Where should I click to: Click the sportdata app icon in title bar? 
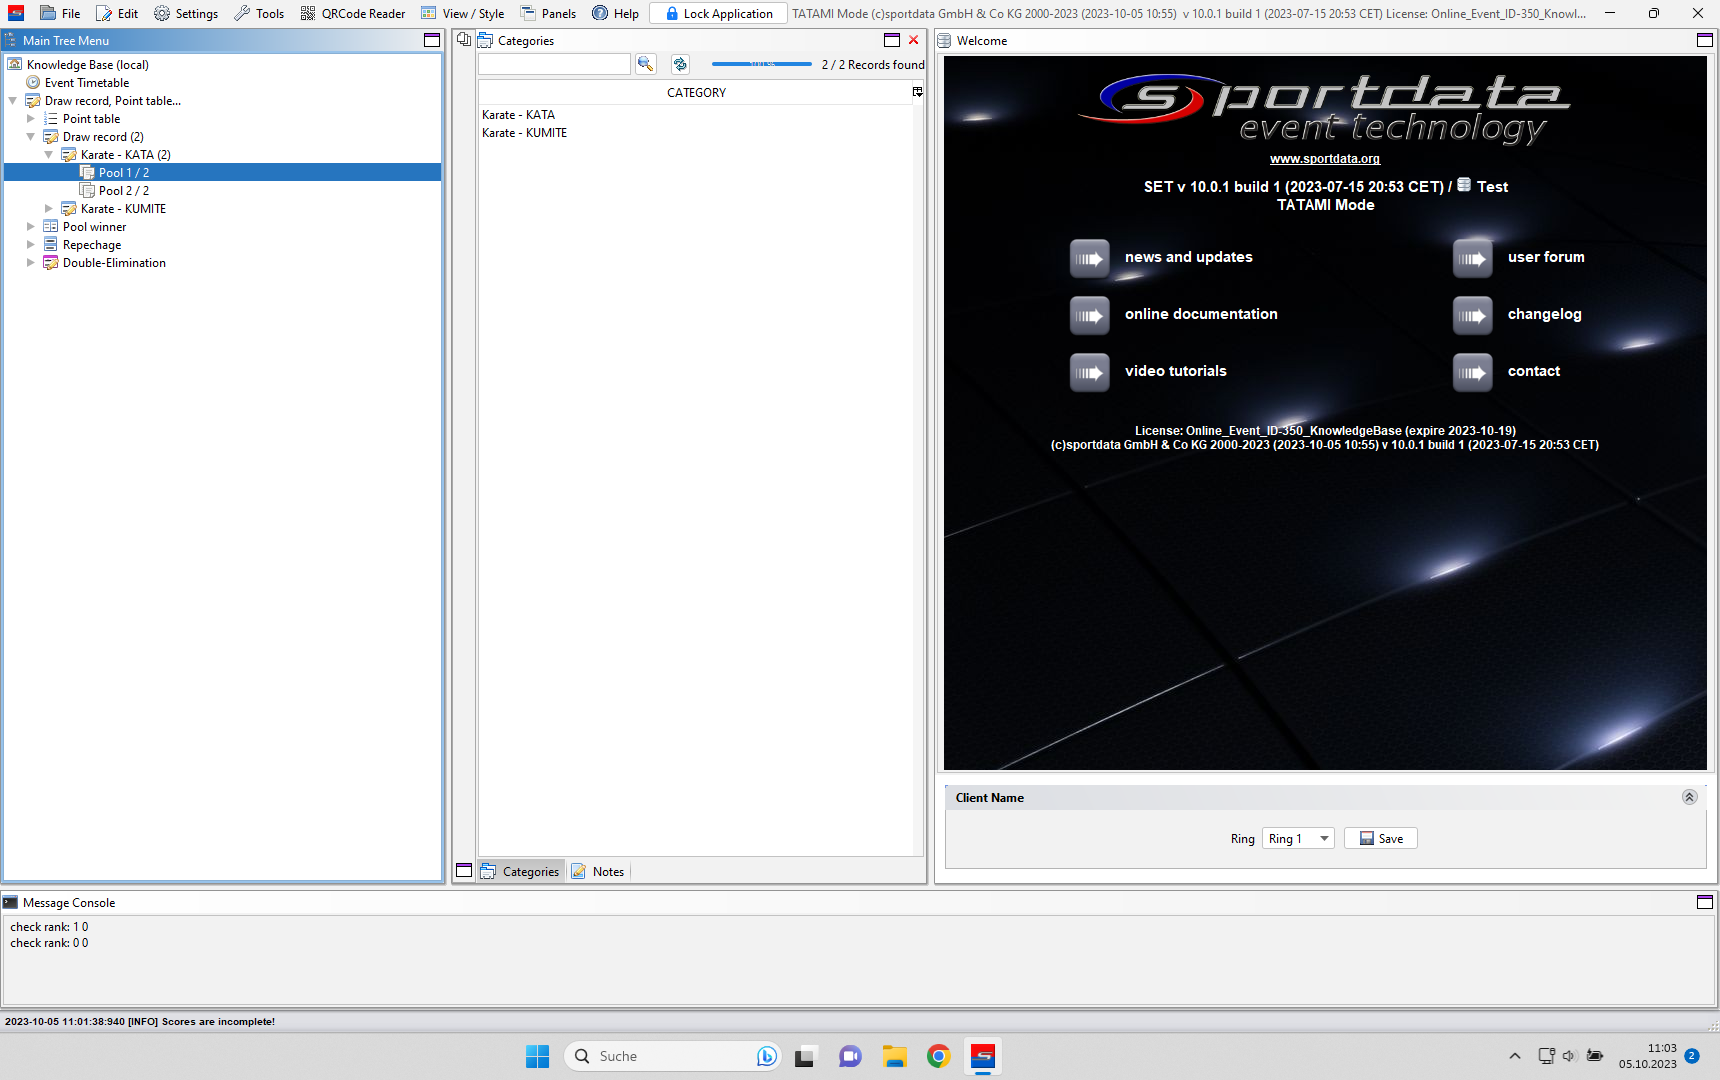[x=16, y=13]
